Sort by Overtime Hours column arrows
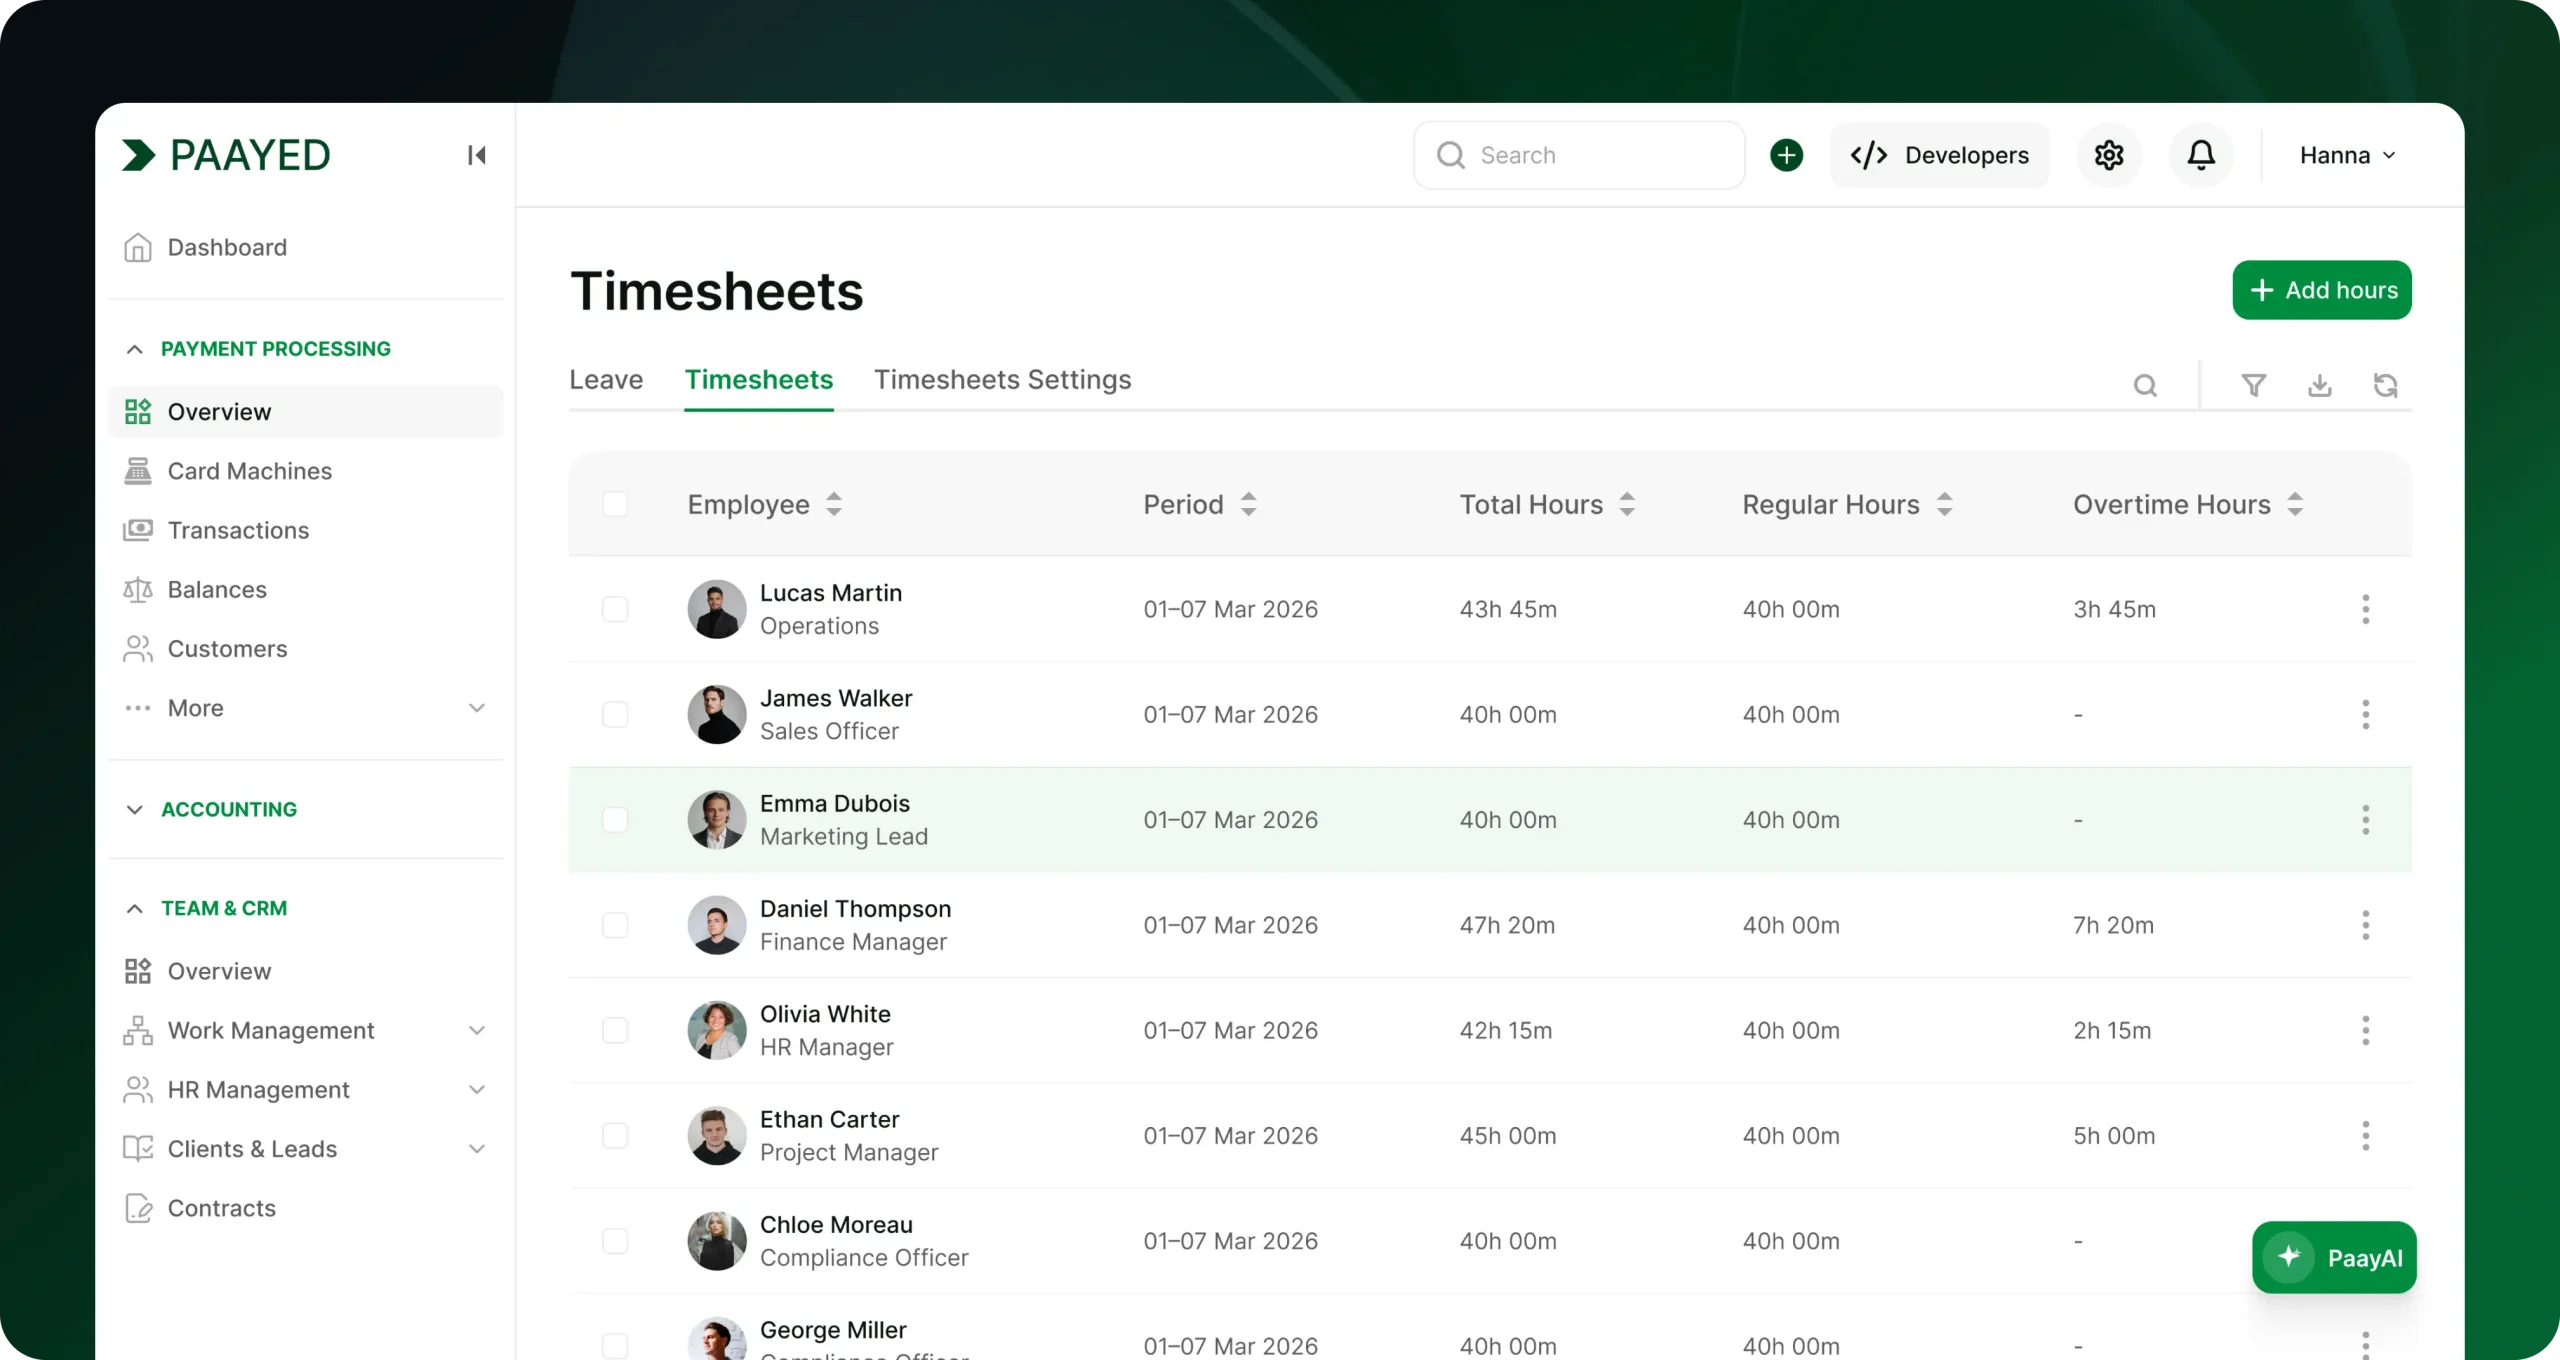Image resolution: width=2560 pixels, height=1360 pixels. tap(2295, 504)
